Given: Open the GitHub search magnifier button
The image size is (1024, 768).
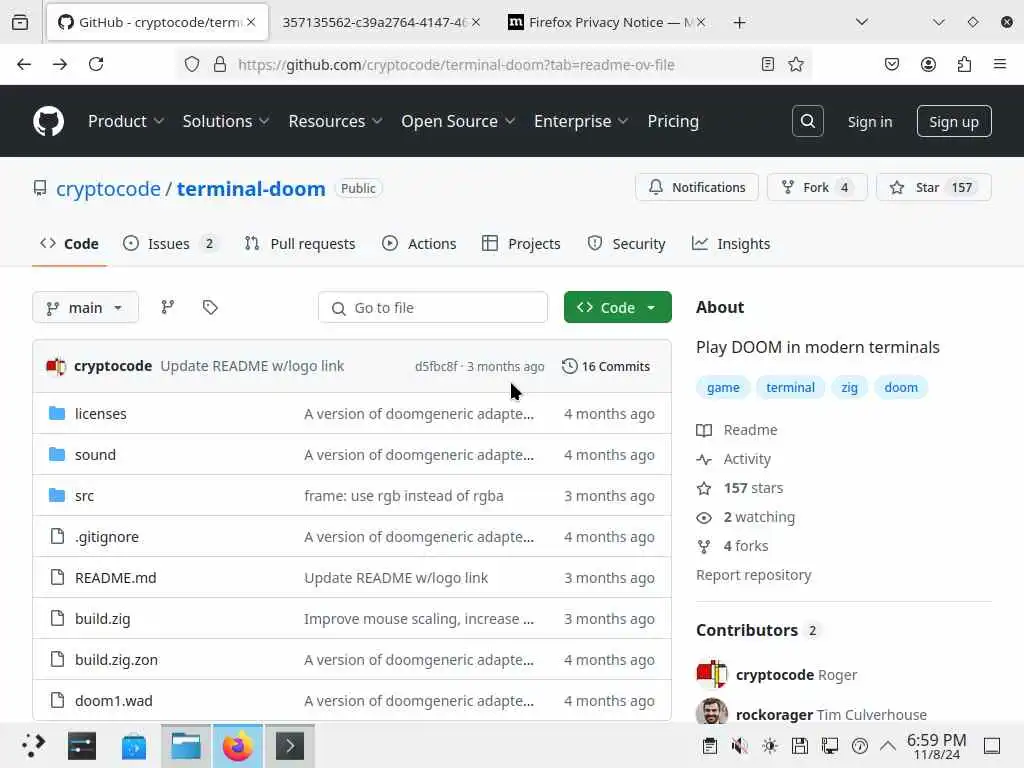Looking at the screenshot, I should tap(807, 121).
